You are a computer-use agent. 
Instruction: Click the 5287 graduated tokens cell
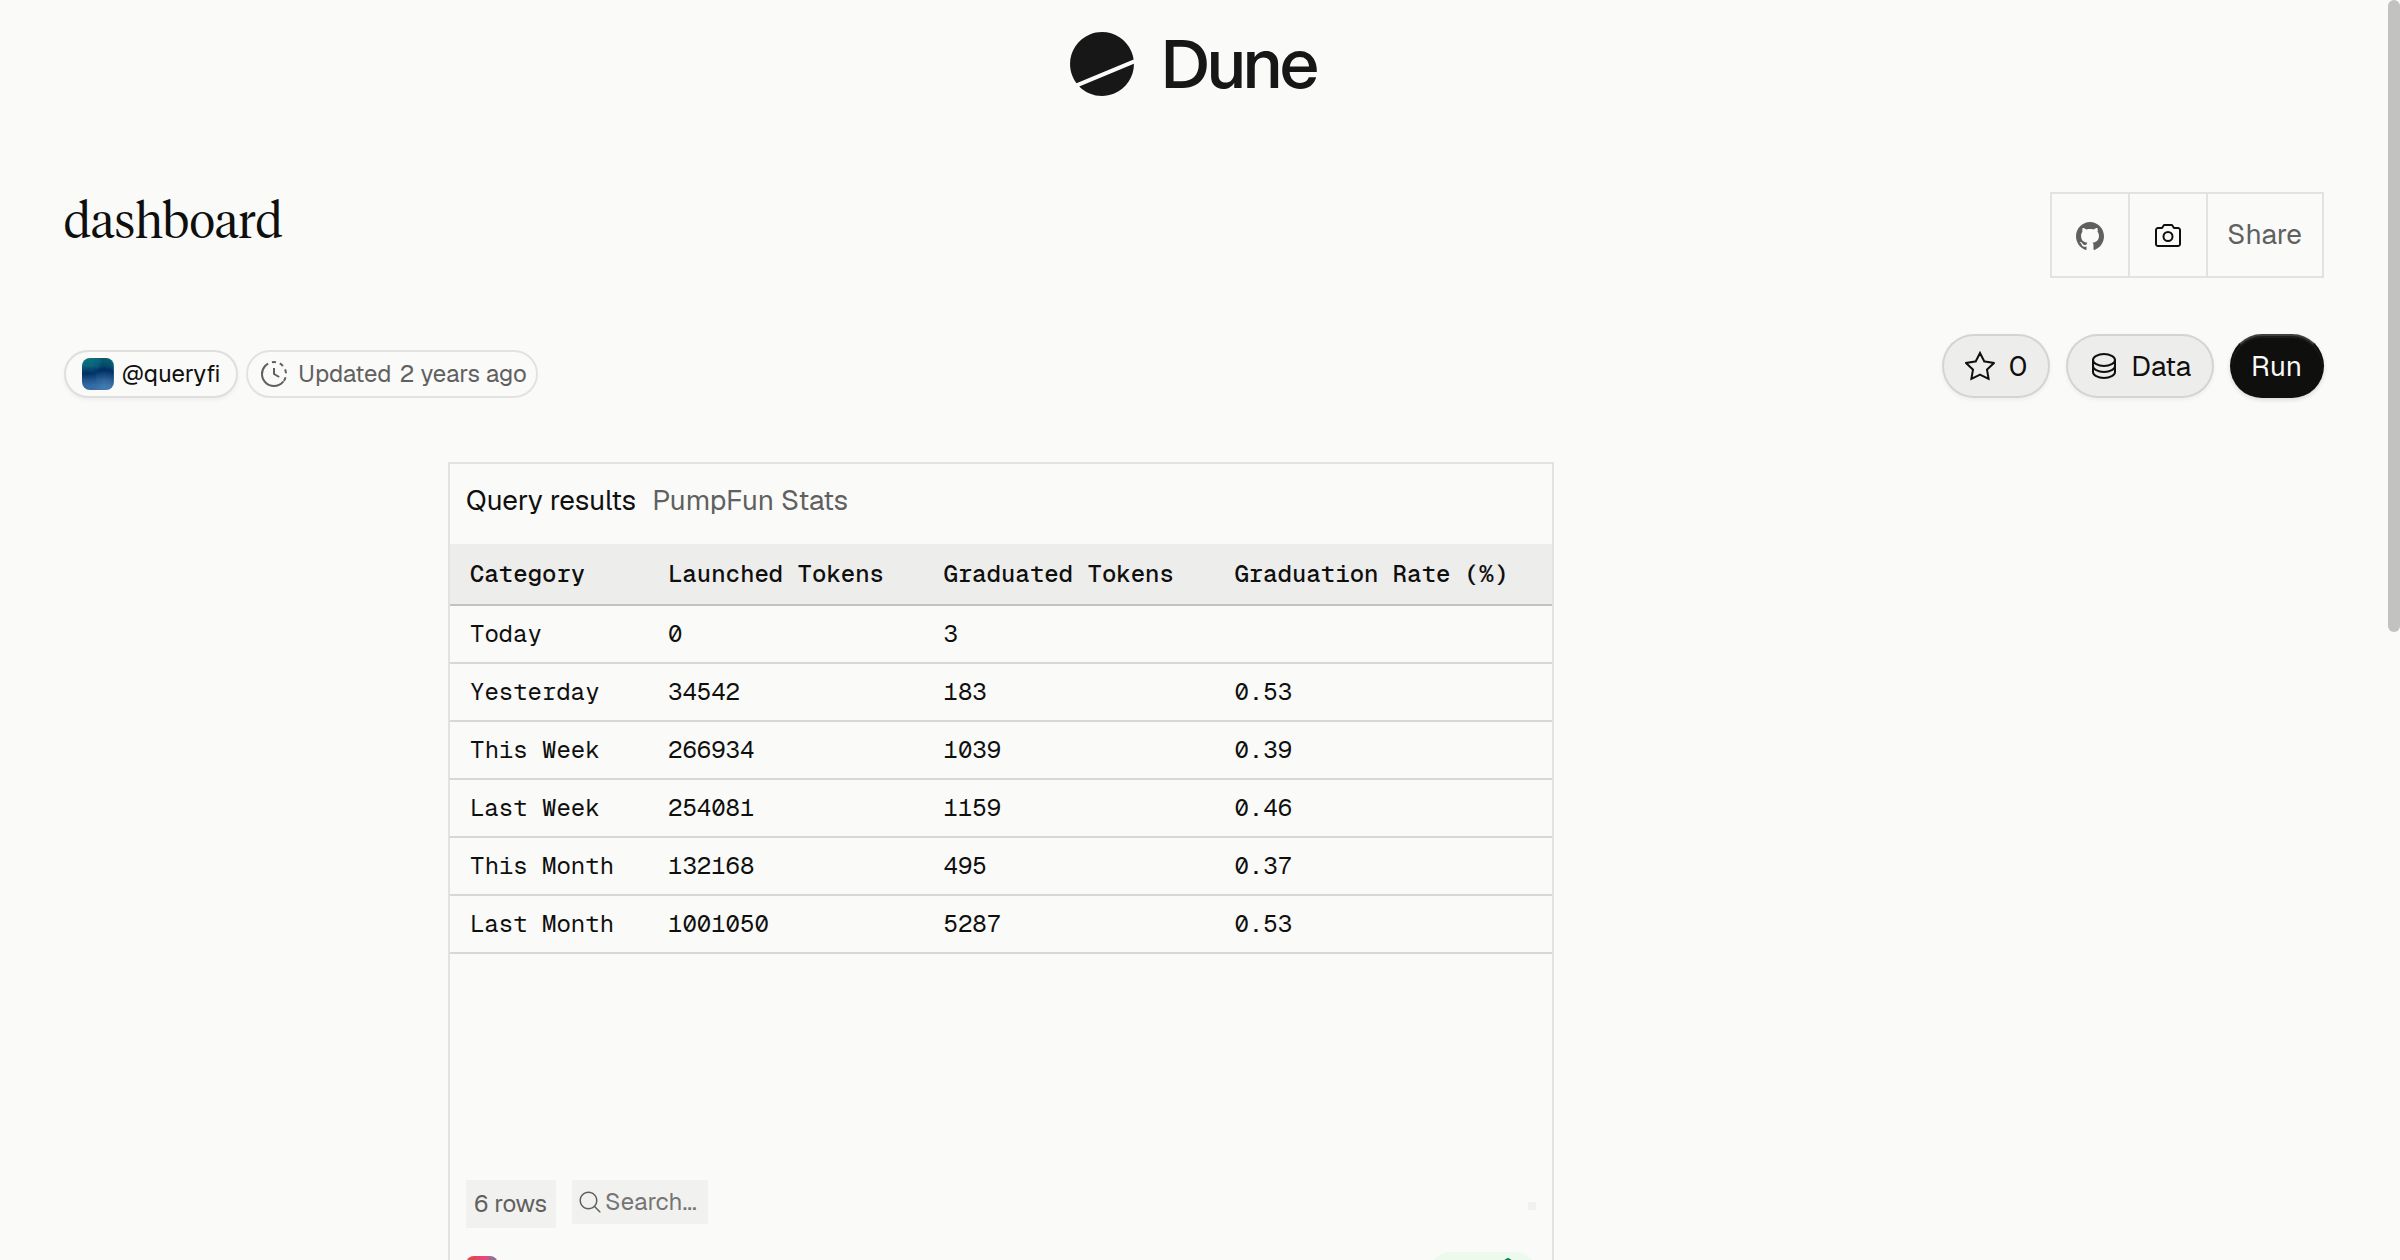click(x=972, y=924)
